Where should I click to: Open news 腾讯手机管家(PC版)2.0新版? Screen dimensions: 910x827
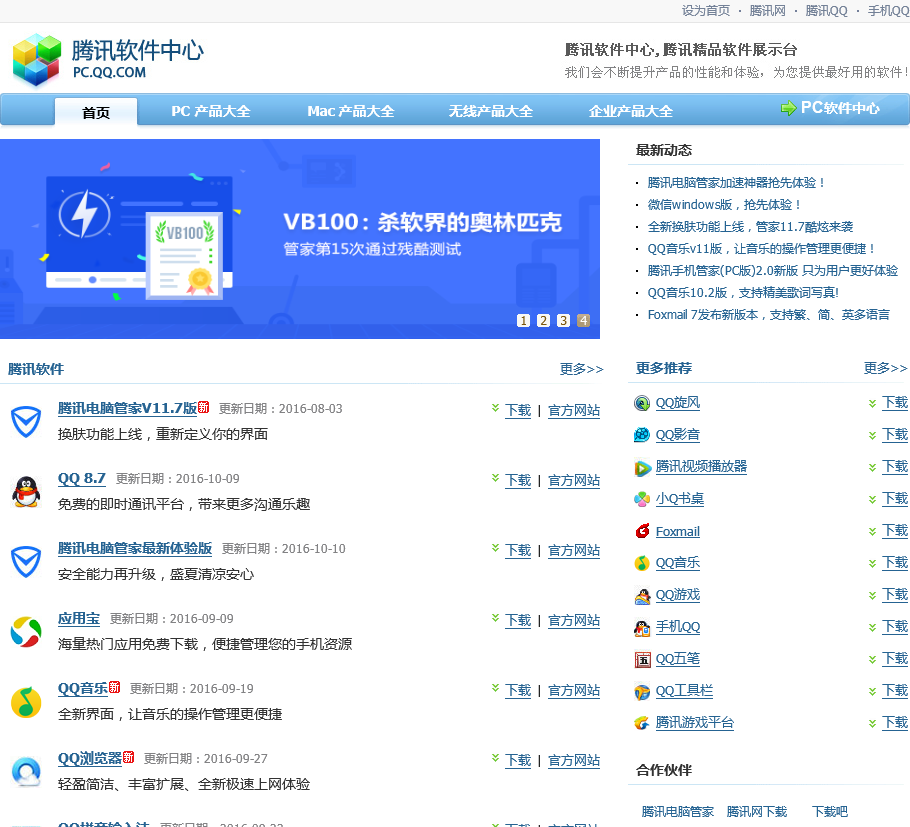click(x=772, y=271)
